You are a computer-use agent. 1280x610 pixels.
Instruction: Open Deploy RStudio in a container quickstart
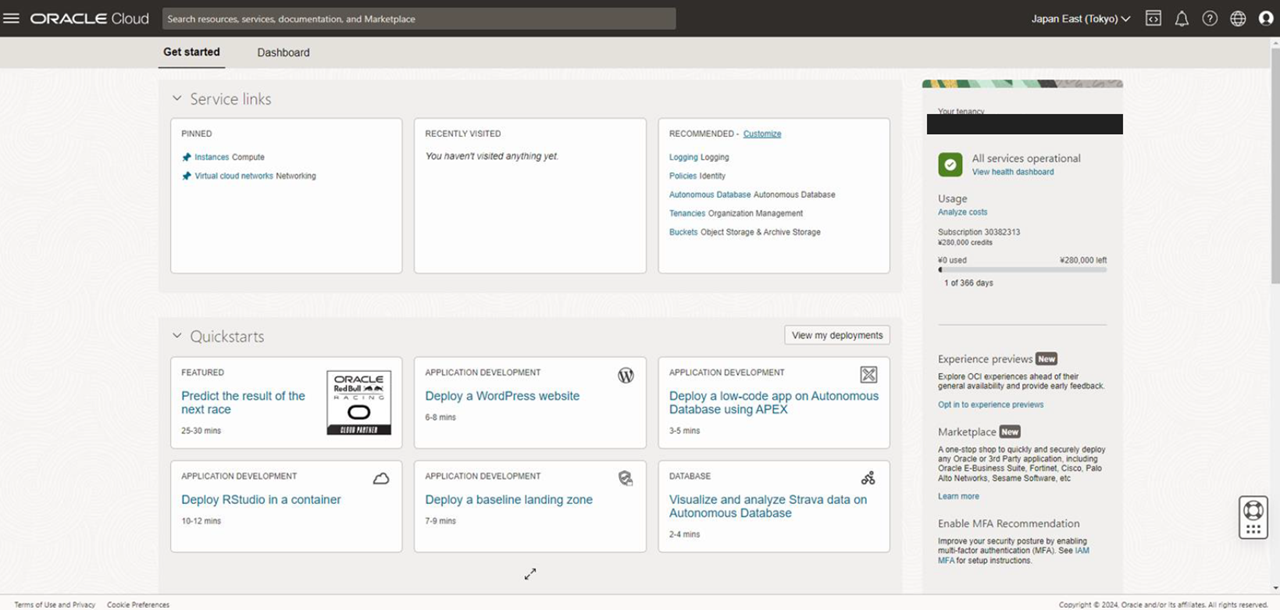pyautogui.click(x=261, y=500)
